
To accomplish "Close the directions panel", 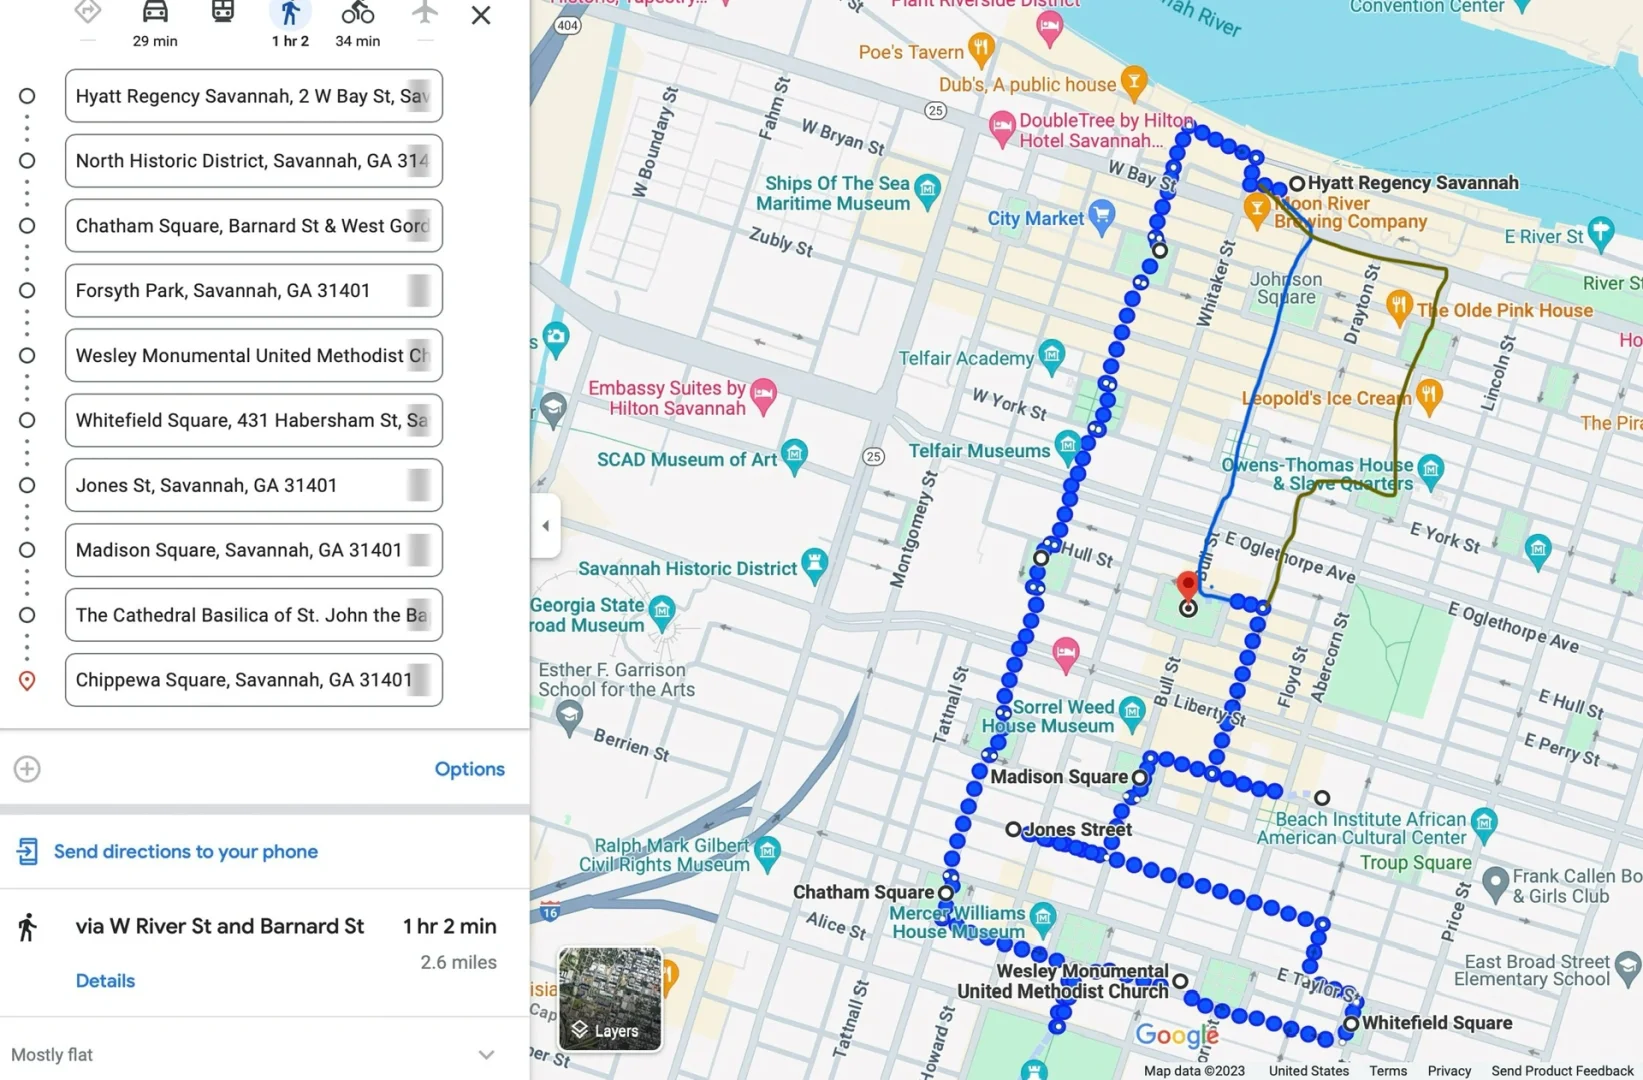I will (x=481, y=15).
